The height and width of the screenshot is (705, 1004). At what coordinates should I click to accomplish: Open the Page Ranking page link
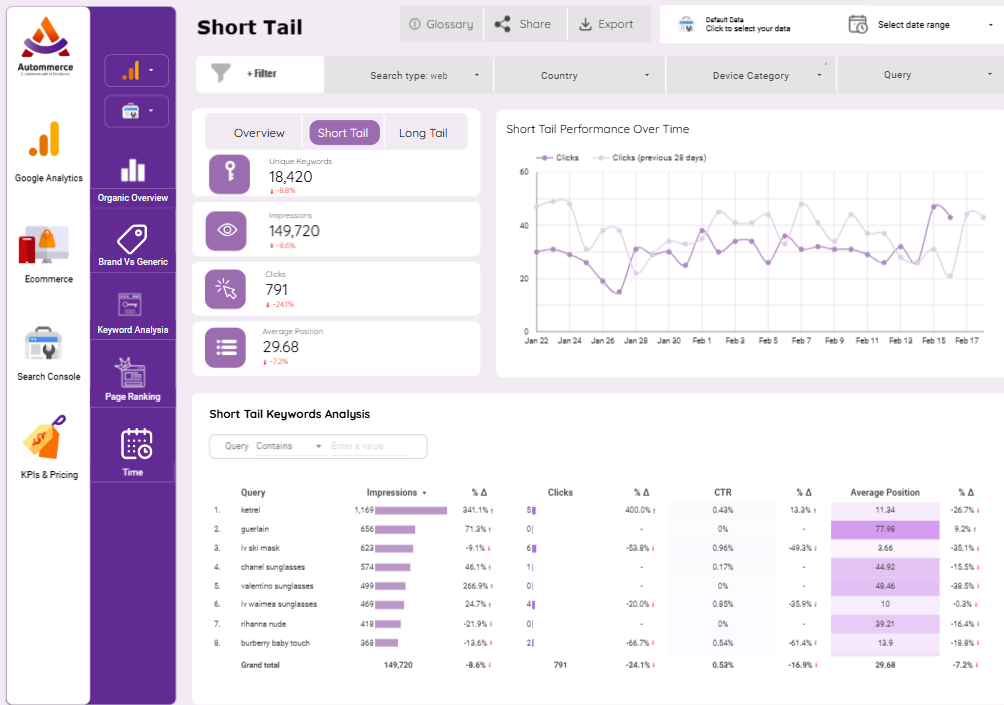[133, 397]
